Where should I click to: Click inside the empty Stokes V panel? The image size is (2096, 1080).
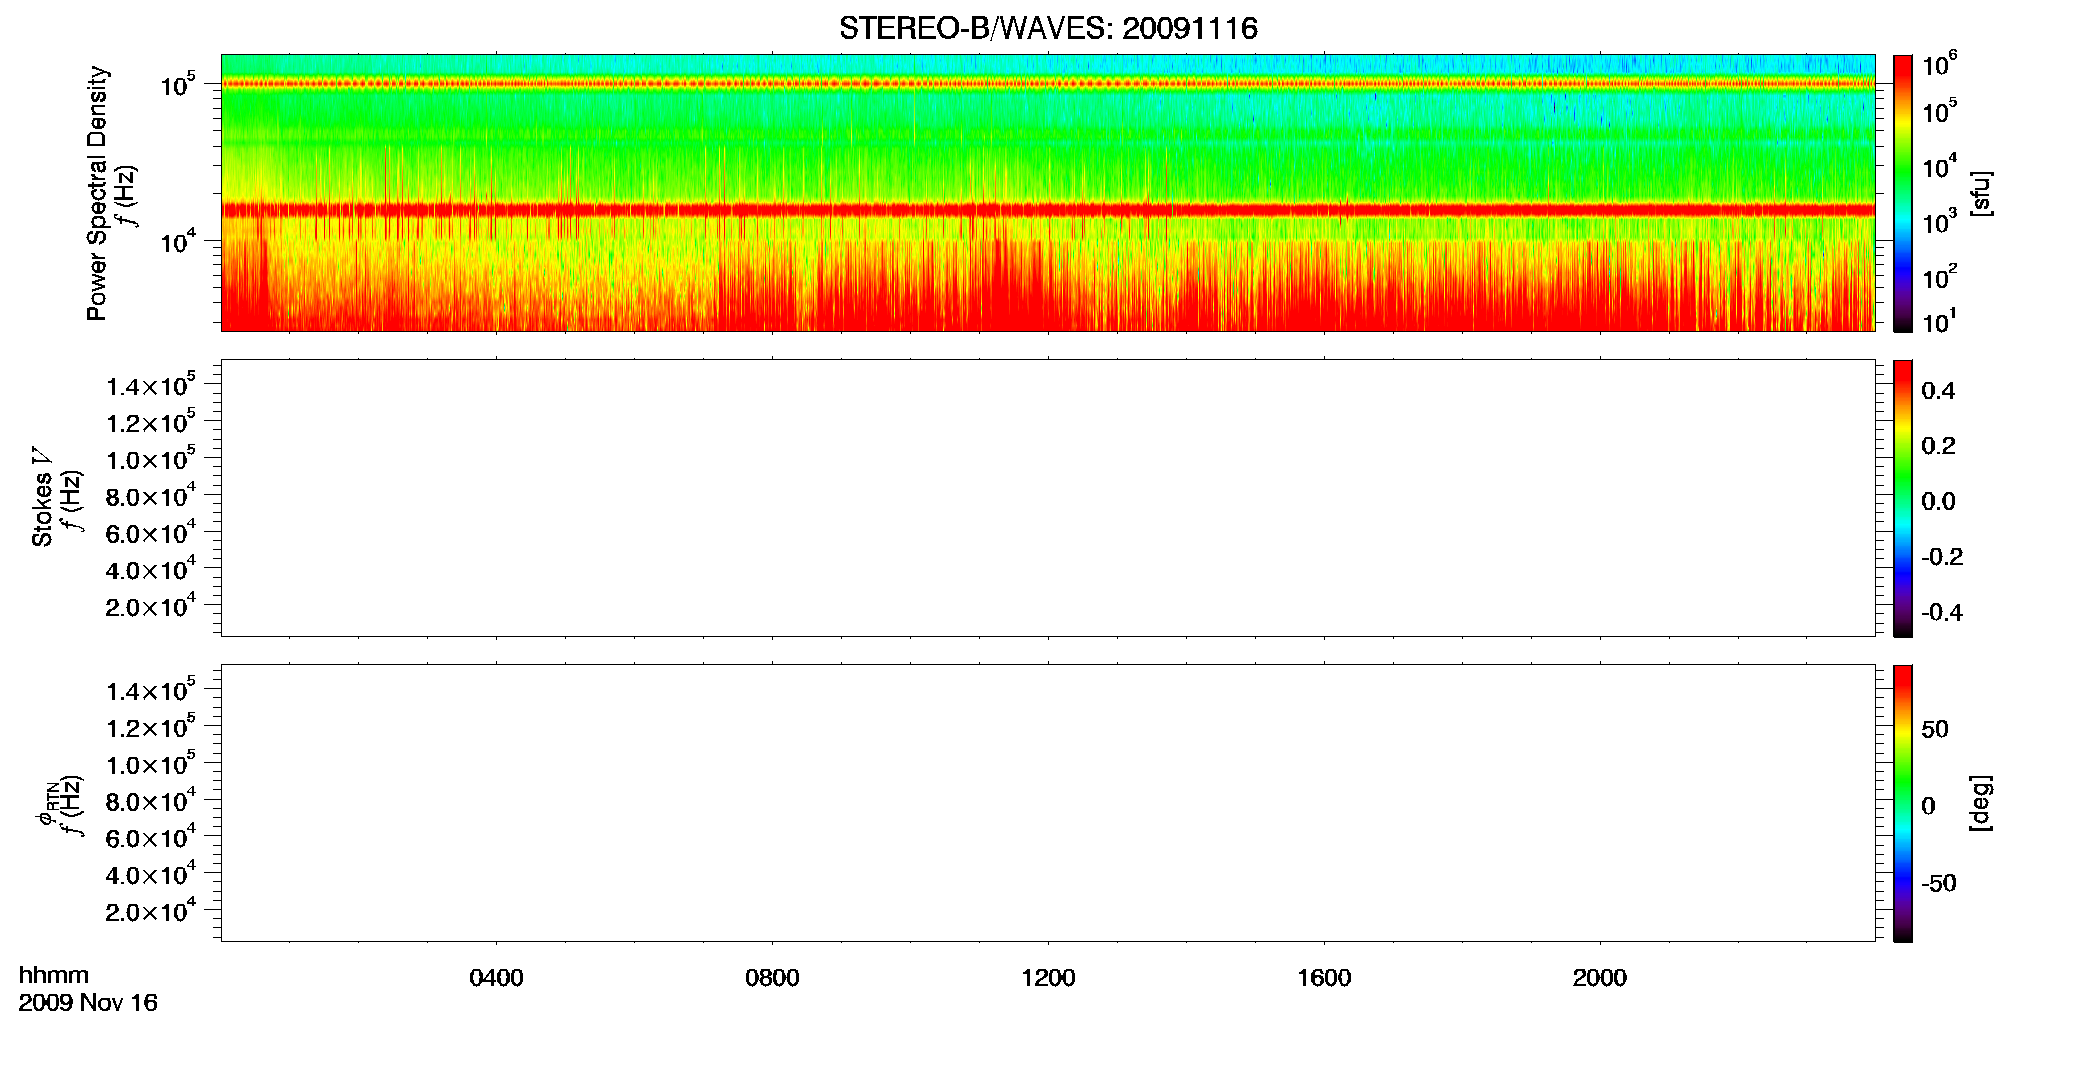[x=1048, y=498]
